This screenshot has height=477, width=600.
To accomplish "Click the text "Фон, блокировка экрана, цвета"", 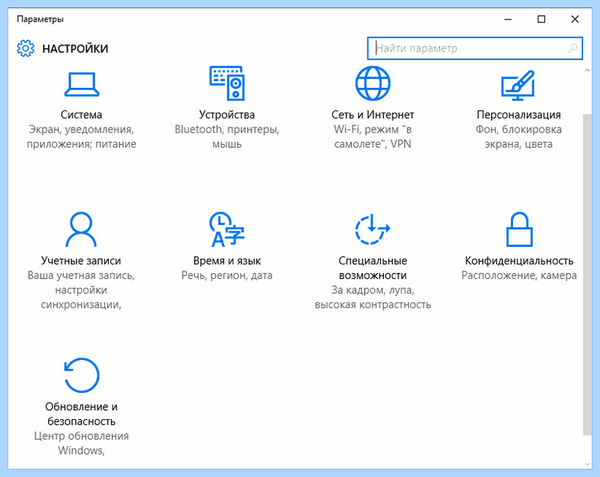I will (518, 137).
